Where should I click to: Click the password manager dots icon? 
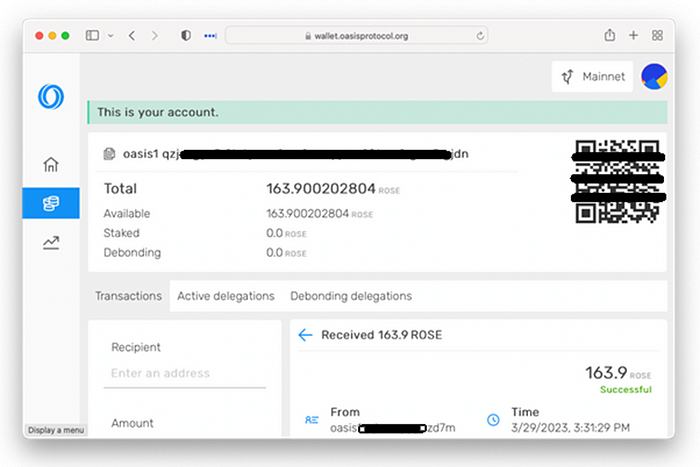tap(210, 36)
